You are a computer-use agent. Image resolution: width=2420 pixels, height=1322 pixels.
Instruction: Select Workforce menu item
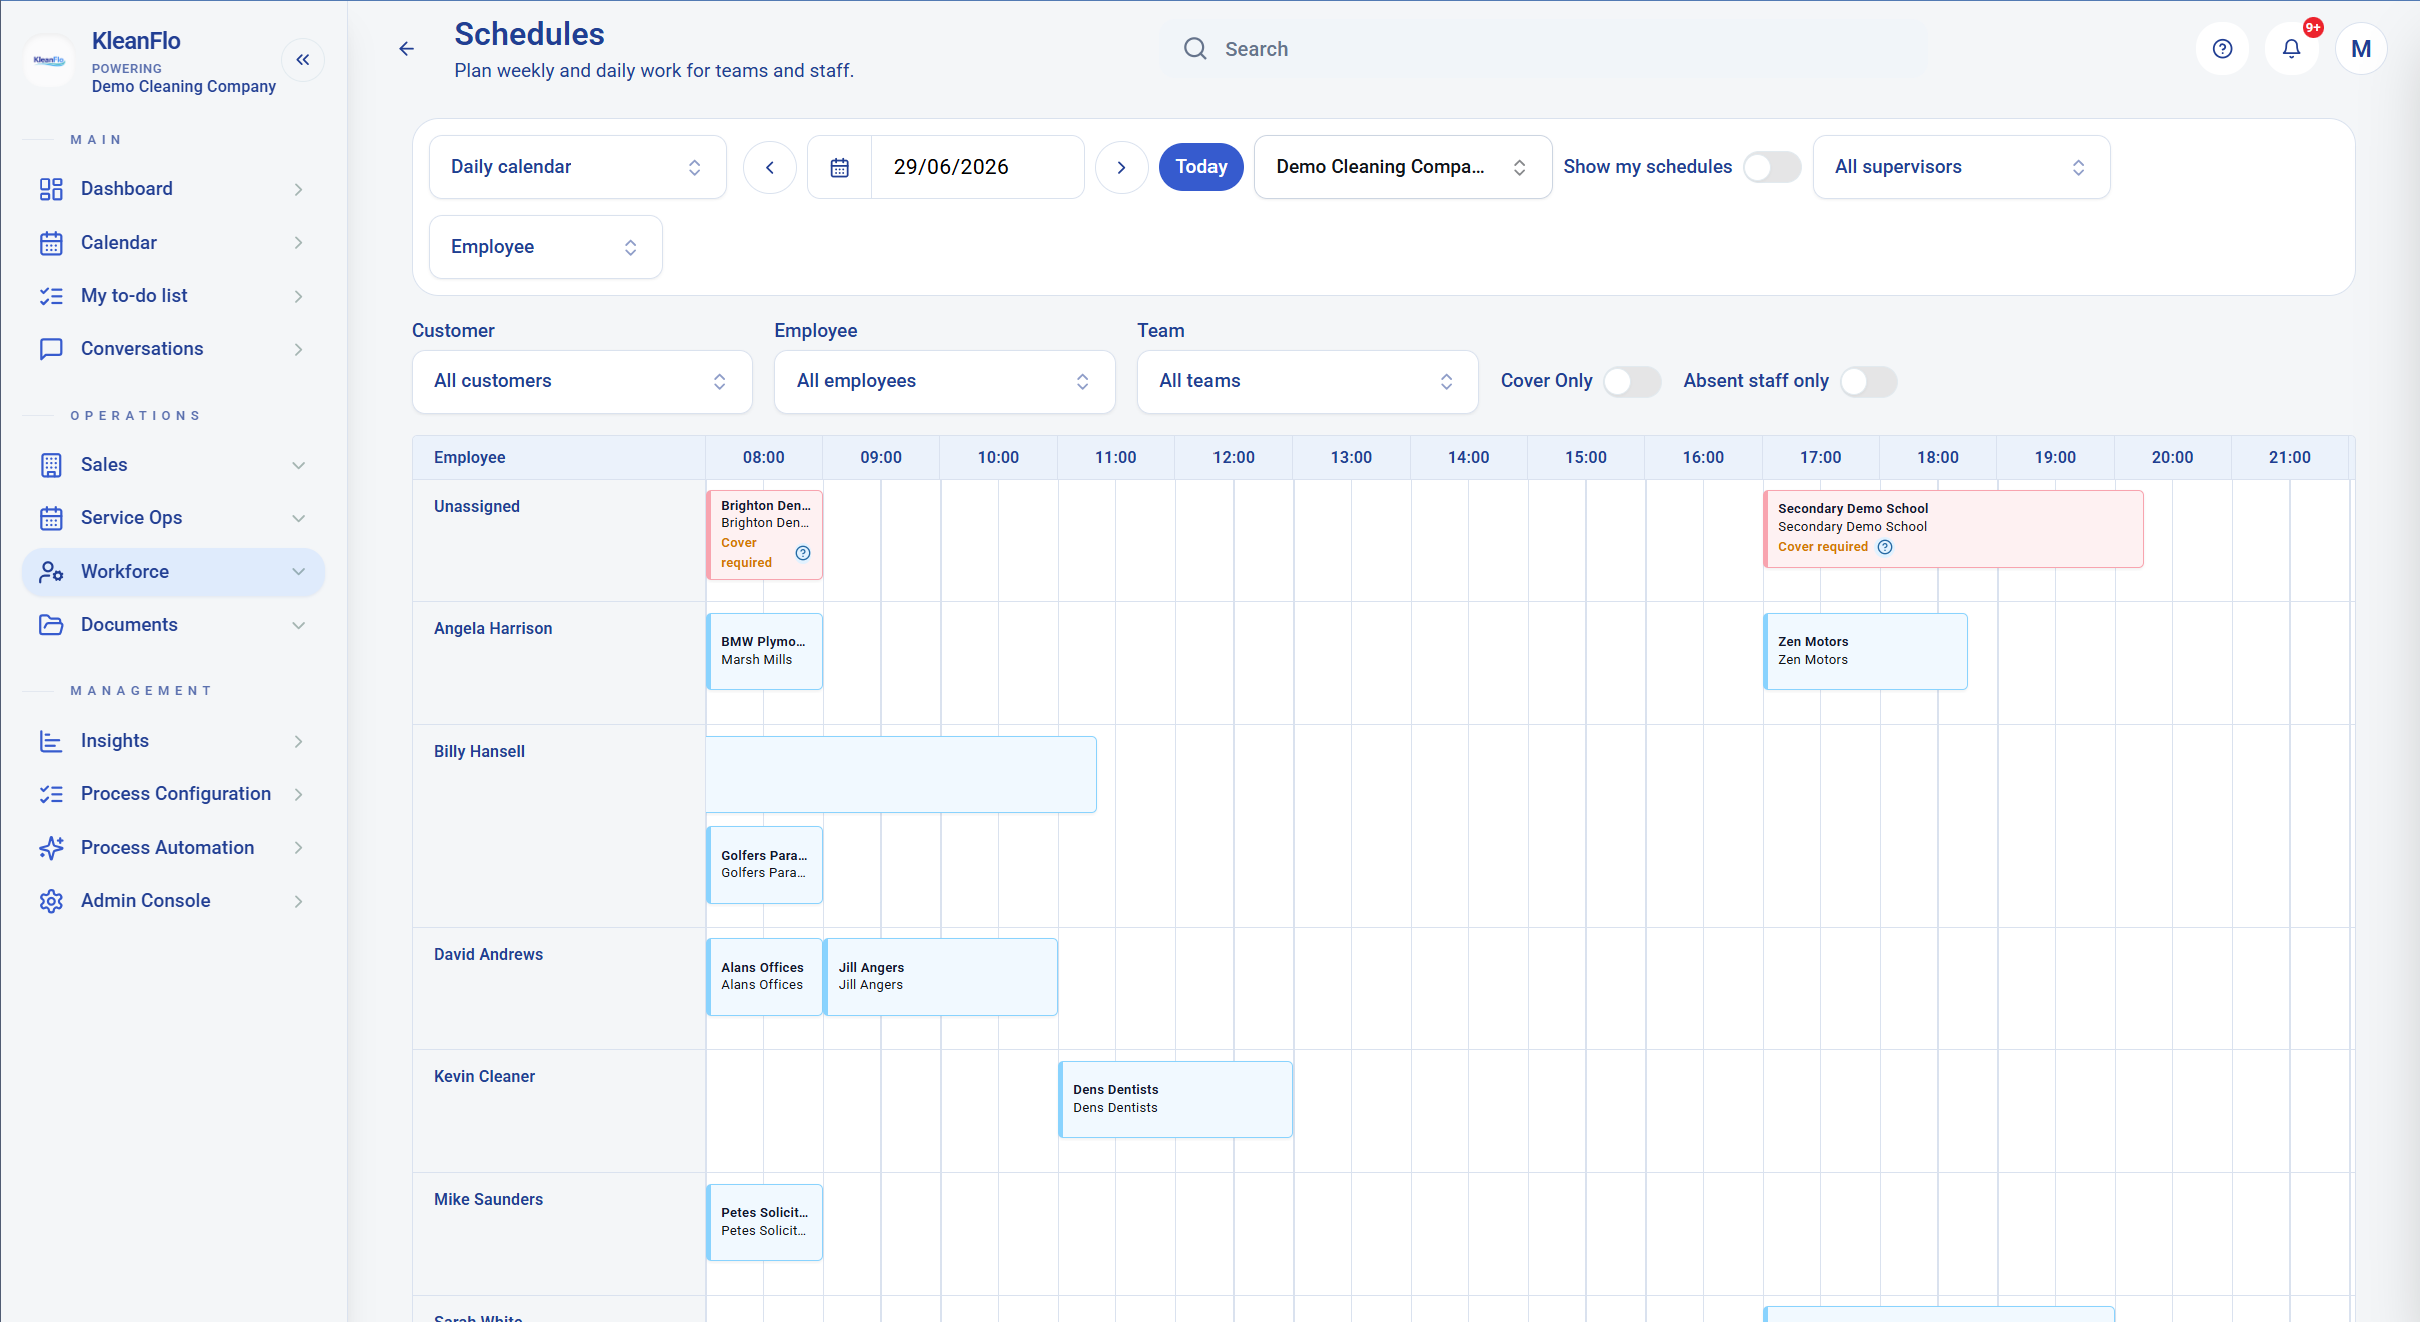[173, 572]
